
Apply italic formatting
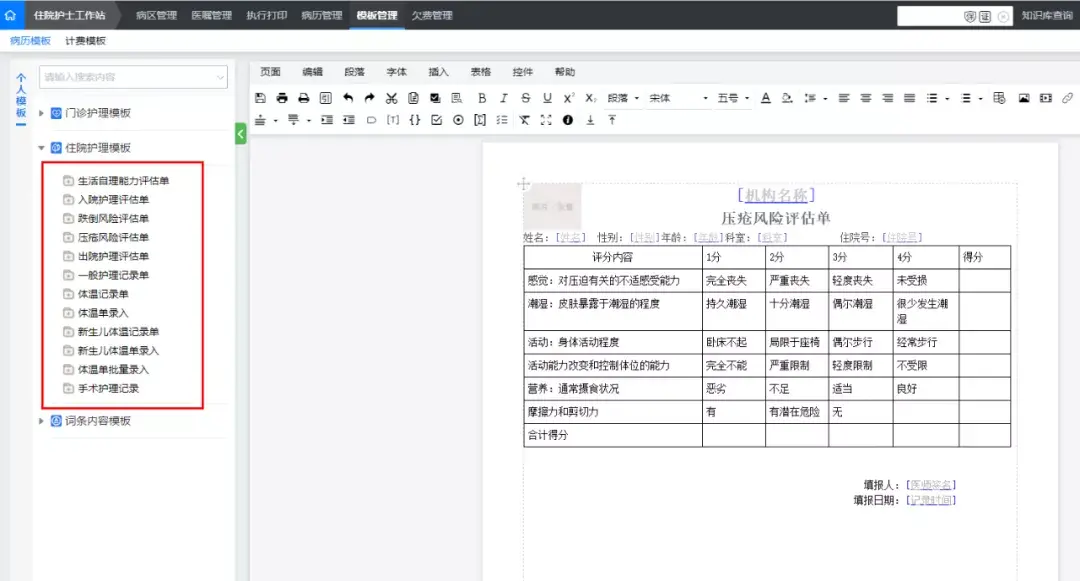click(503, 98)
